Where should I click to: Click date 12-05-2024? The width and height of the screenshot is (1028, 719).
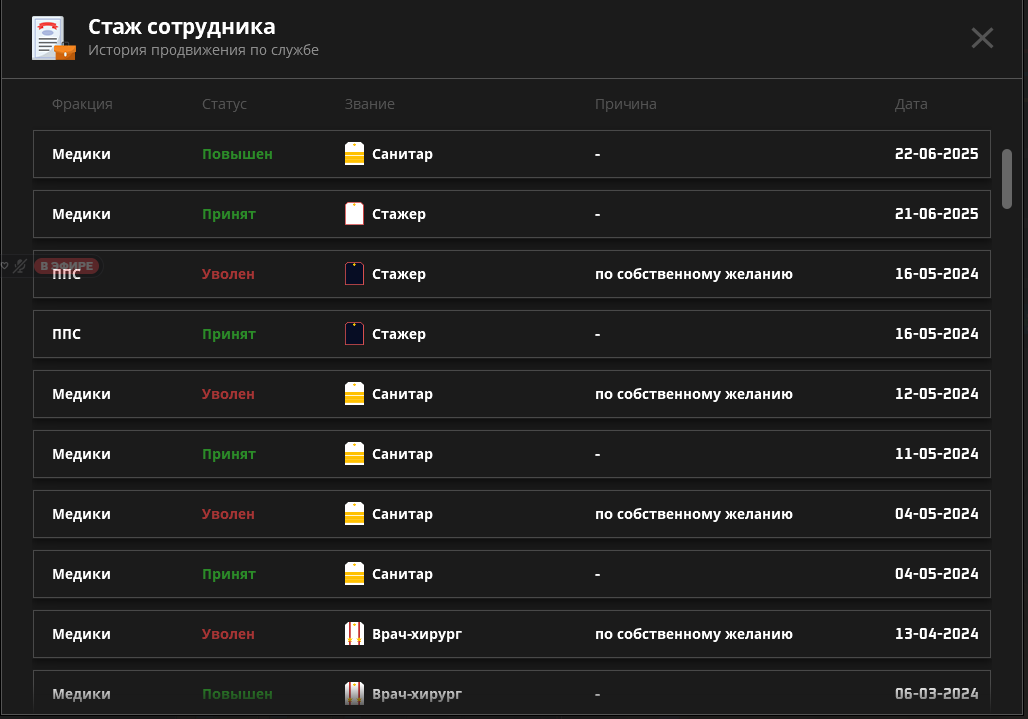point(936,394)
